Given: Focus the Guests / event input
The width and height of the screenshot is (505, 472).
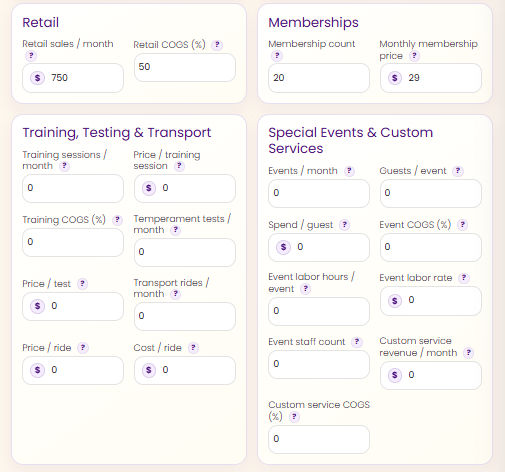Looking at the screenshot, I should click(x=431, y=193).
